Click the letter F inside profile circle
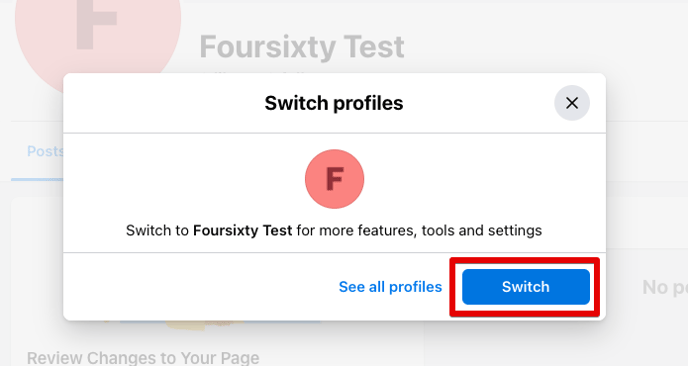688x366 pixels. click(x=335, y=179)
